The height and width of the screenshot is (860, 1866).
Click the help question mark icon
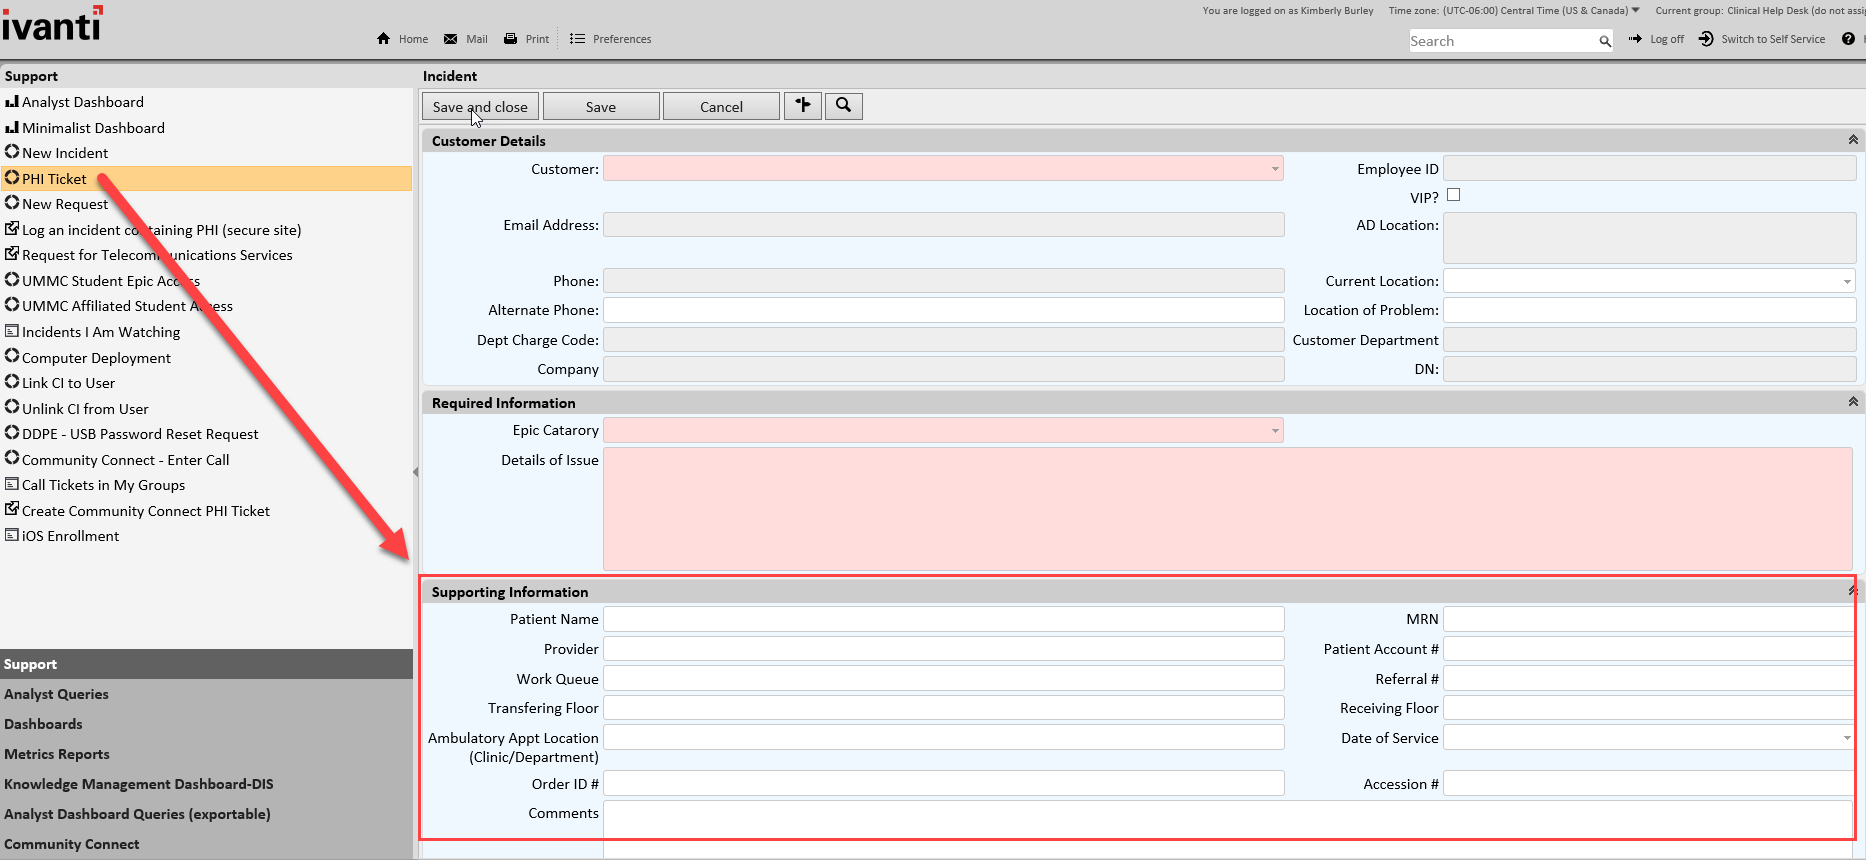coord(1848,39)
